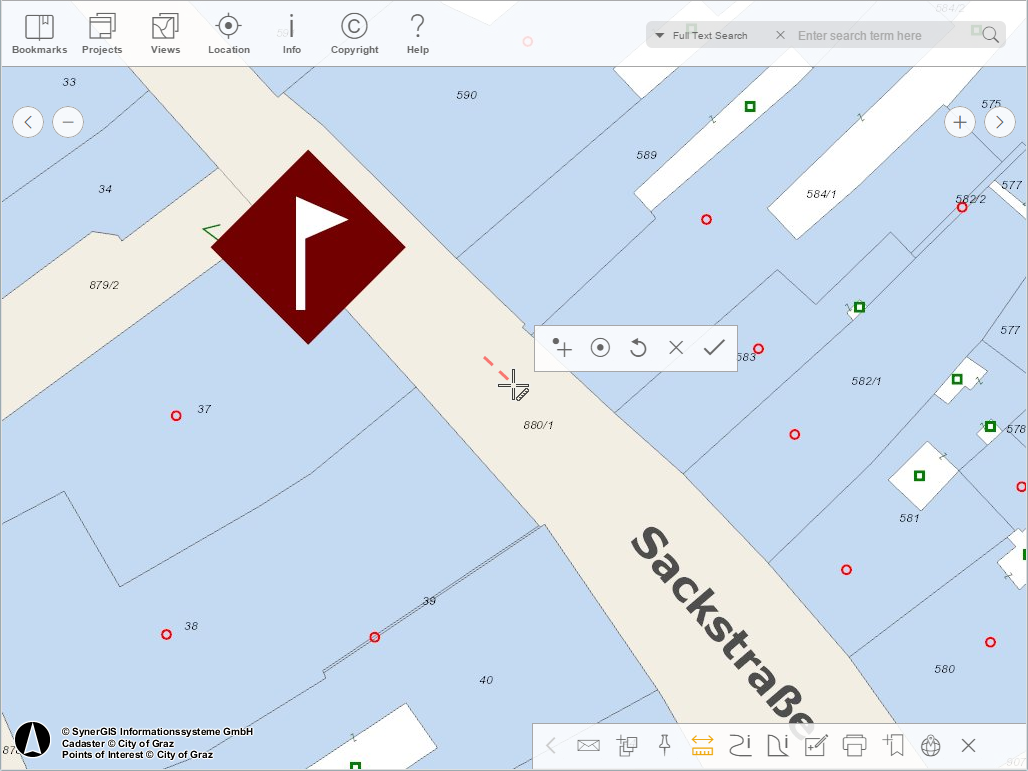This screenshot has height=771, width=1028.
Task: Click the search term input field
Action: [880, 34]
